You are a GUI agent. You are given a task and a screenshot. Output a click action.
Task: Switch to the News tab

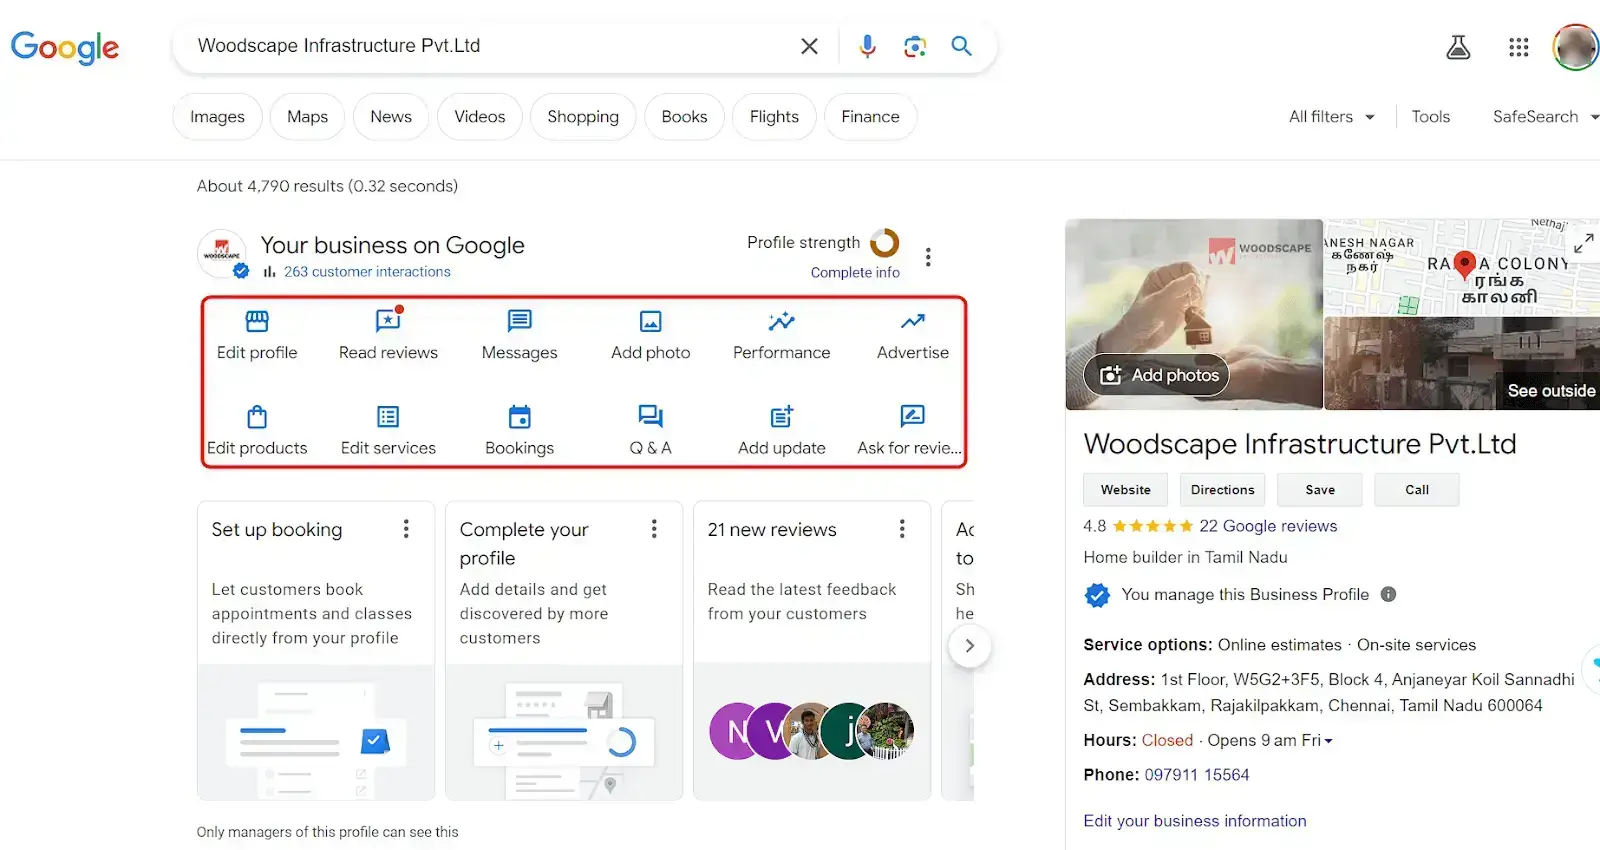pos(391,117)
